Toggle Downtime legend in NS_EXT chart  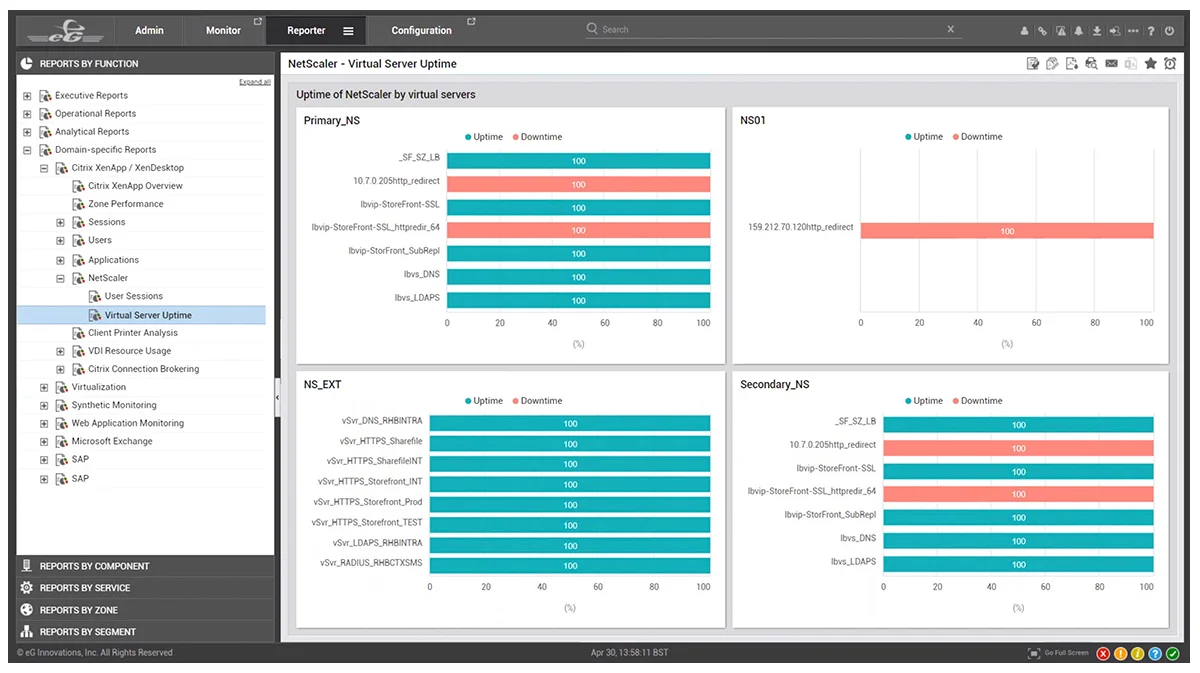pyautogui.click(x=537, y=401)
